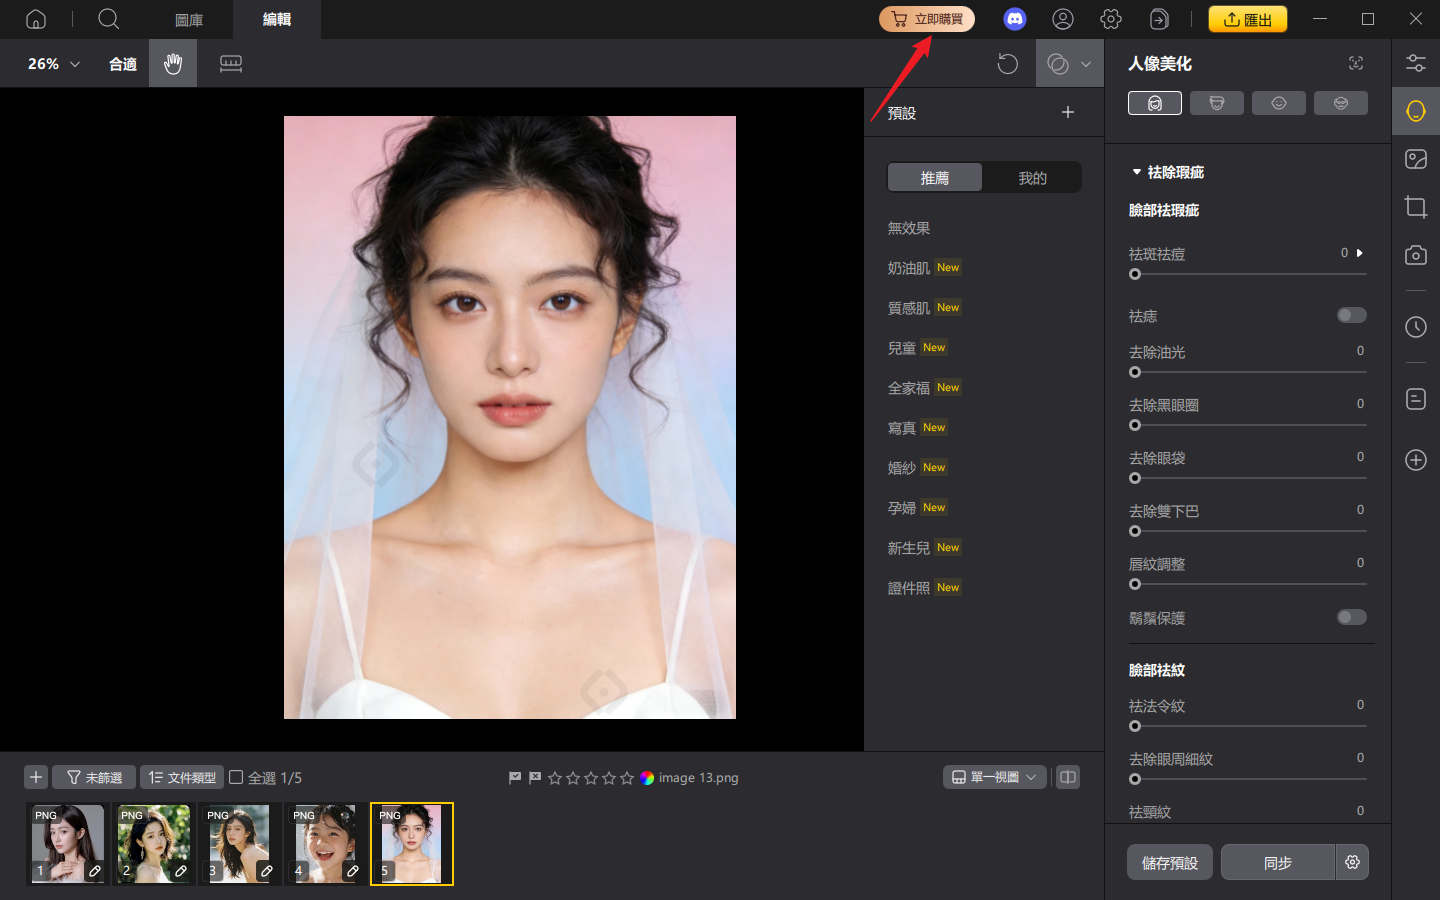The image size is (1440, 900).
Task: Toggle the 祛痣 switch on
Action: pyautogui.click(x=1351, y=316)
